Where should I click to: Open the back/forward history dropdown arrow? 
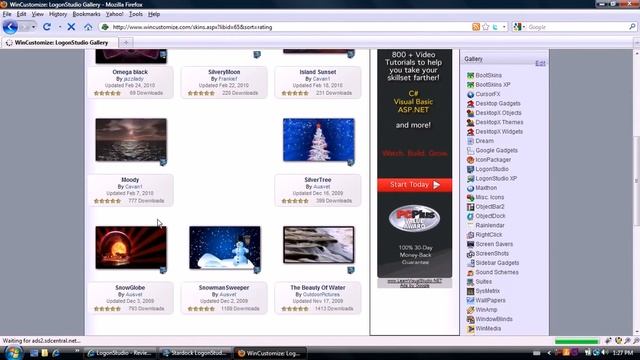(x=33, y=27)
